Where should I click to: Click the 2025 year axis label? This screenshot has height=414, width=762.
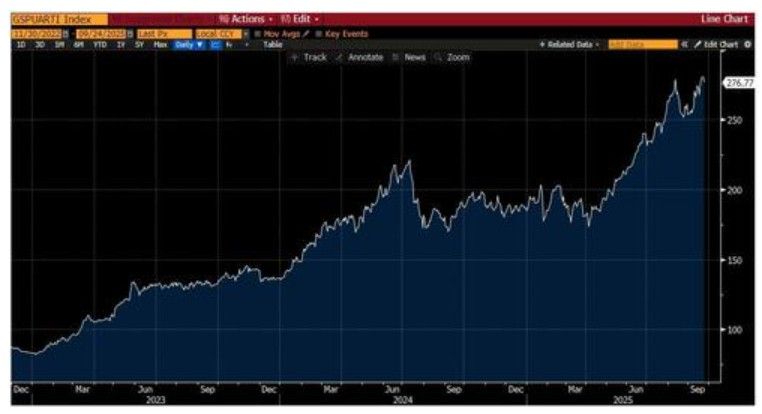623,400
